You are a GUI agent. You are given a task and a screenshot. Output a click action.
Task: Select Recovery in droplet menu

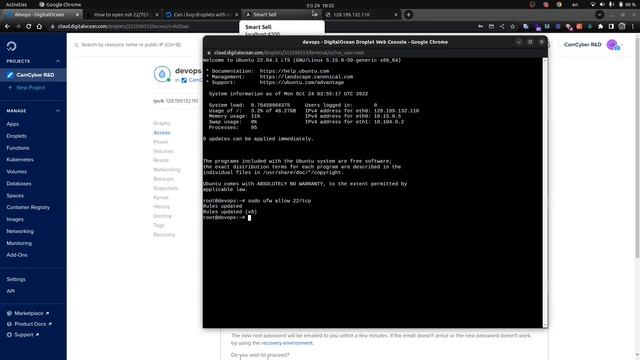(164, 235)
